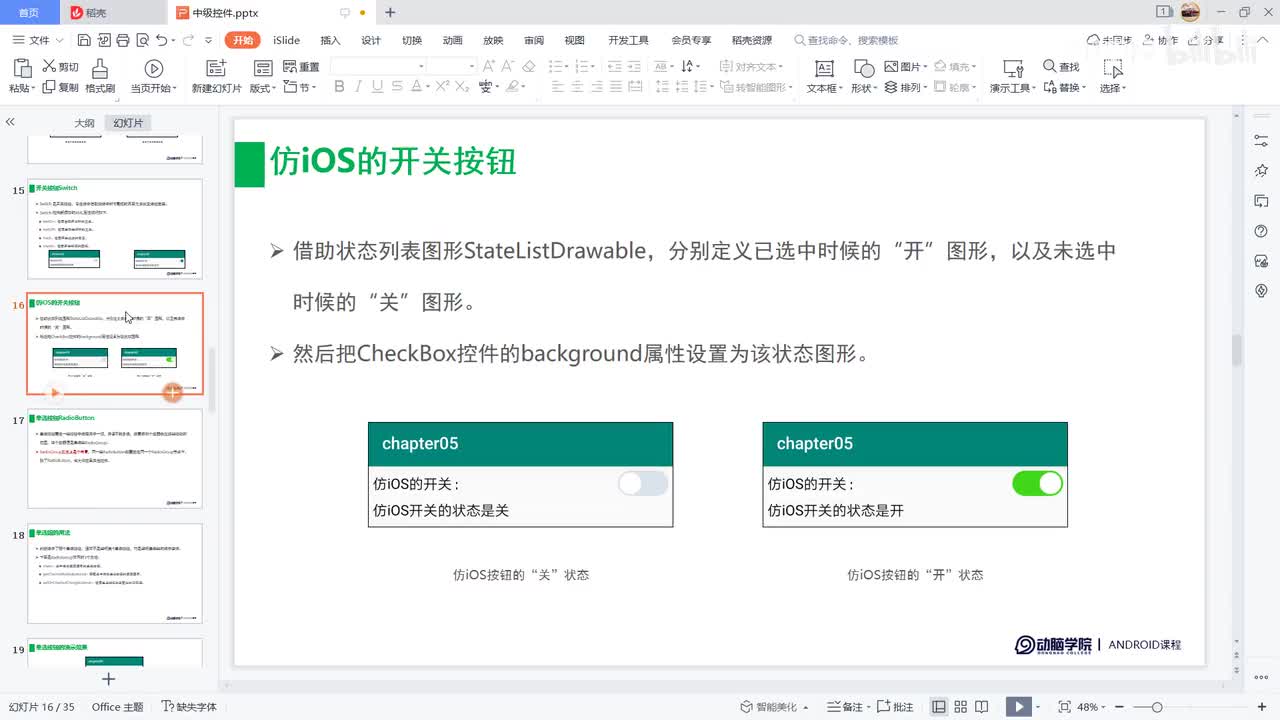Select slide 17 thumbnail 单选按钮RadioButton
Screen dimensions: 1280x720
(x=114, y=459)
